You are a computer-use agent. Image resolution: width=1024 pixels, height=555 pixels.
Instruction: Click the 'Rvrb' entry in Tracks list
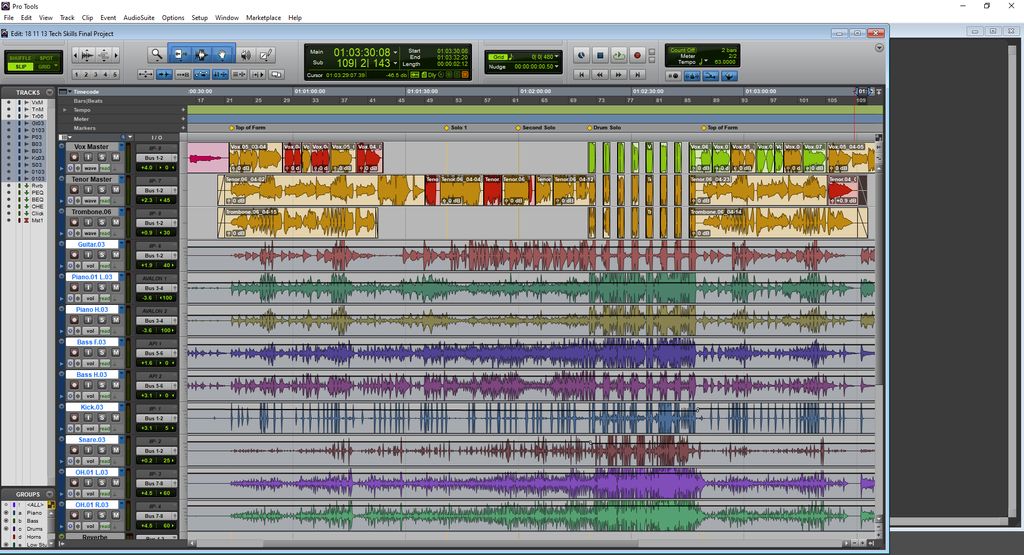pyautogui.click(x=37, y=186)
